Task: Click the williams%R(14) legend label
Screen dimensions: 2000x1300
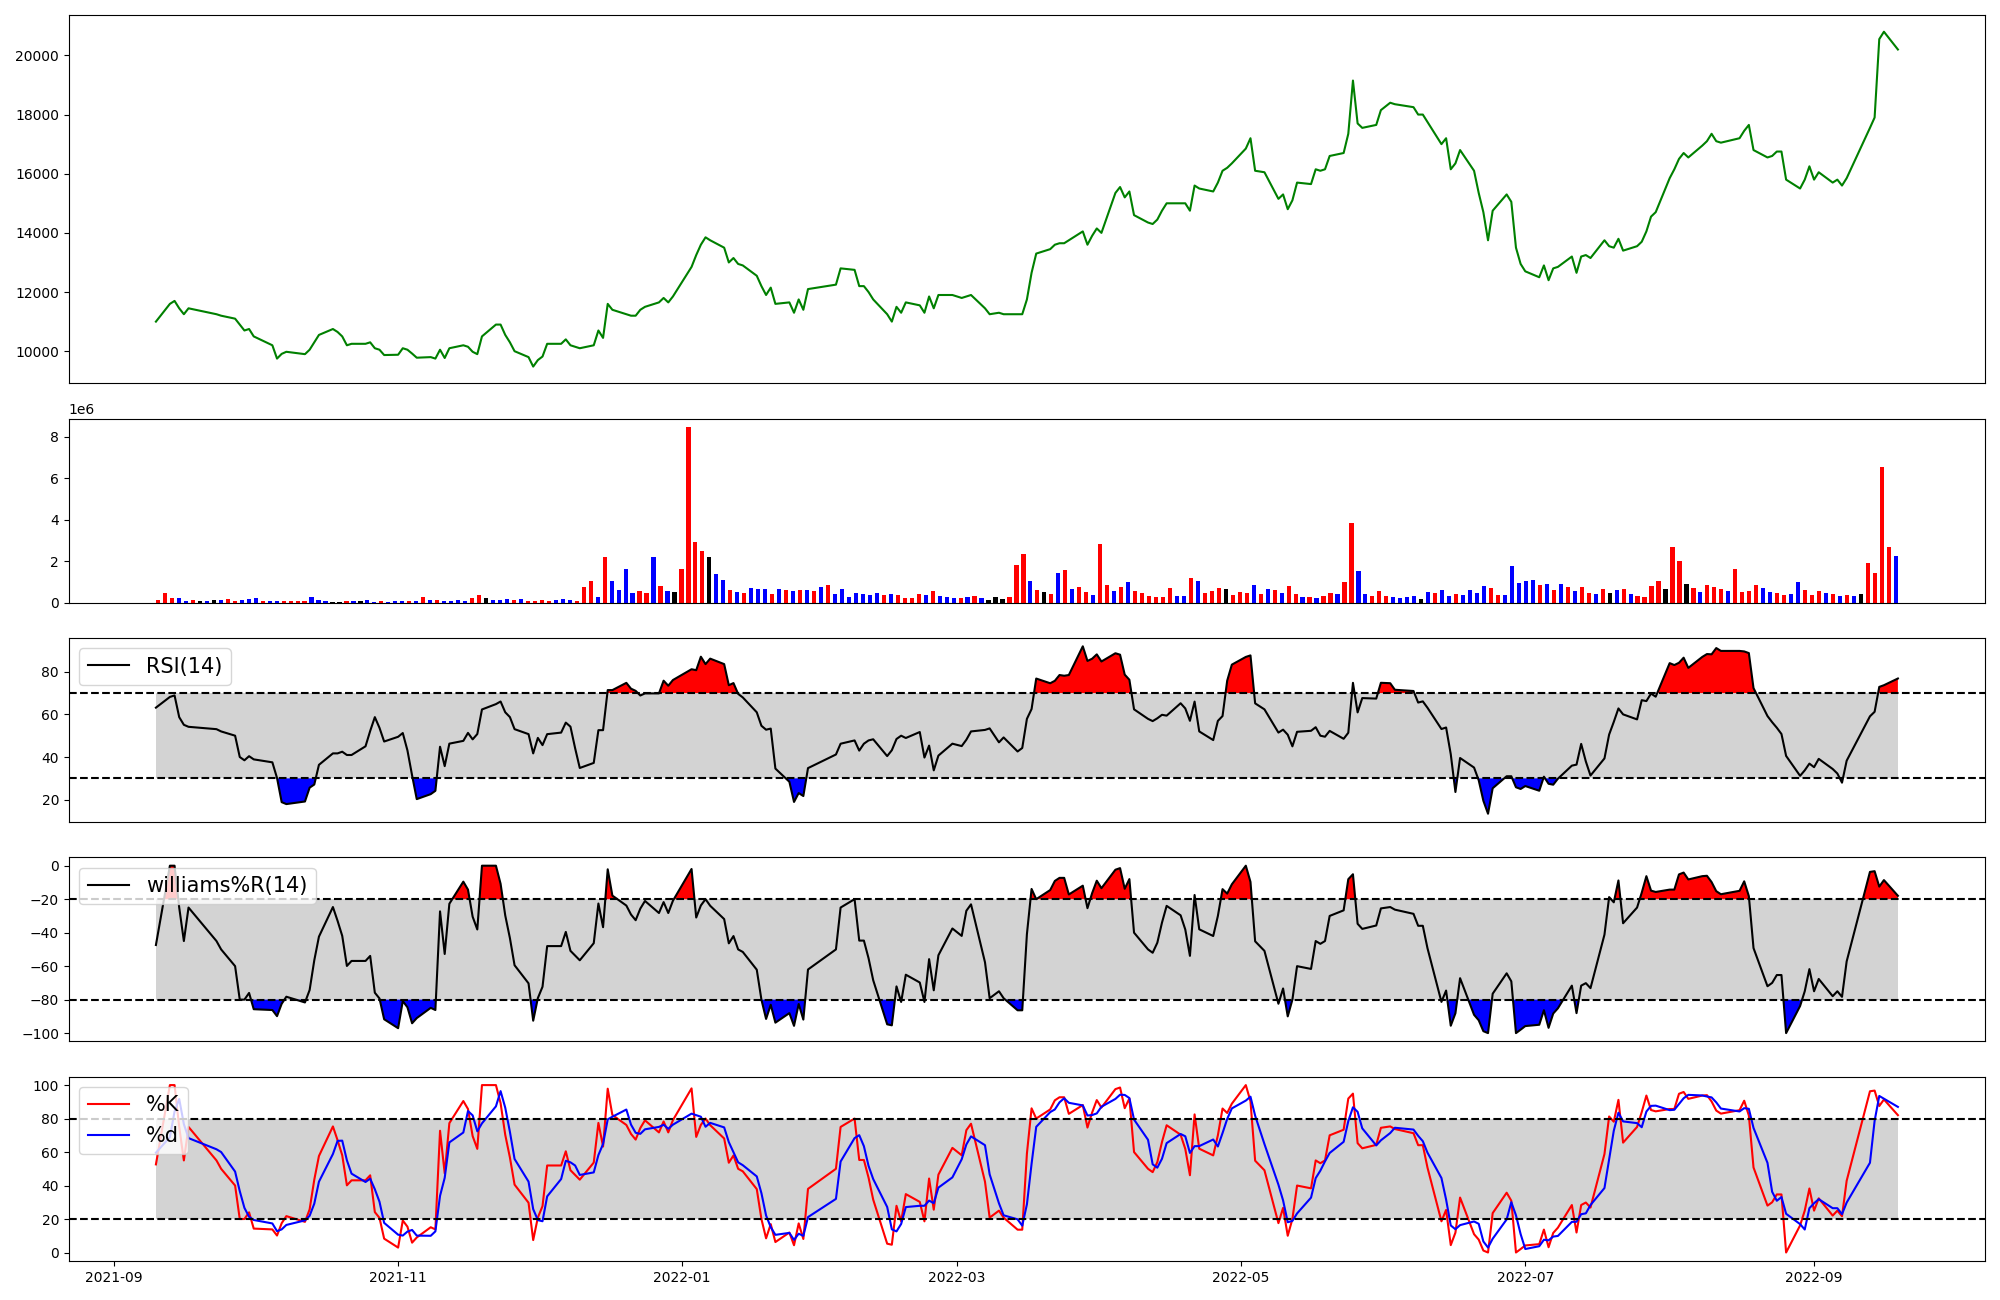Action: (226, 885)
